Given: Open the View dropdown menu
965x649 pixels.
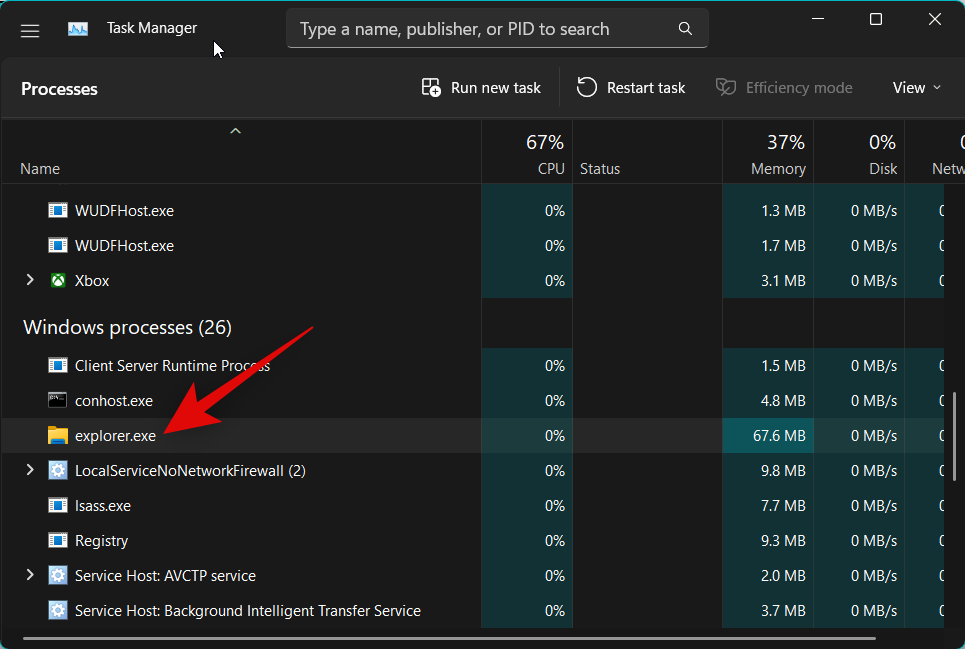Looking at the screenshot, I should coord(916,88).
